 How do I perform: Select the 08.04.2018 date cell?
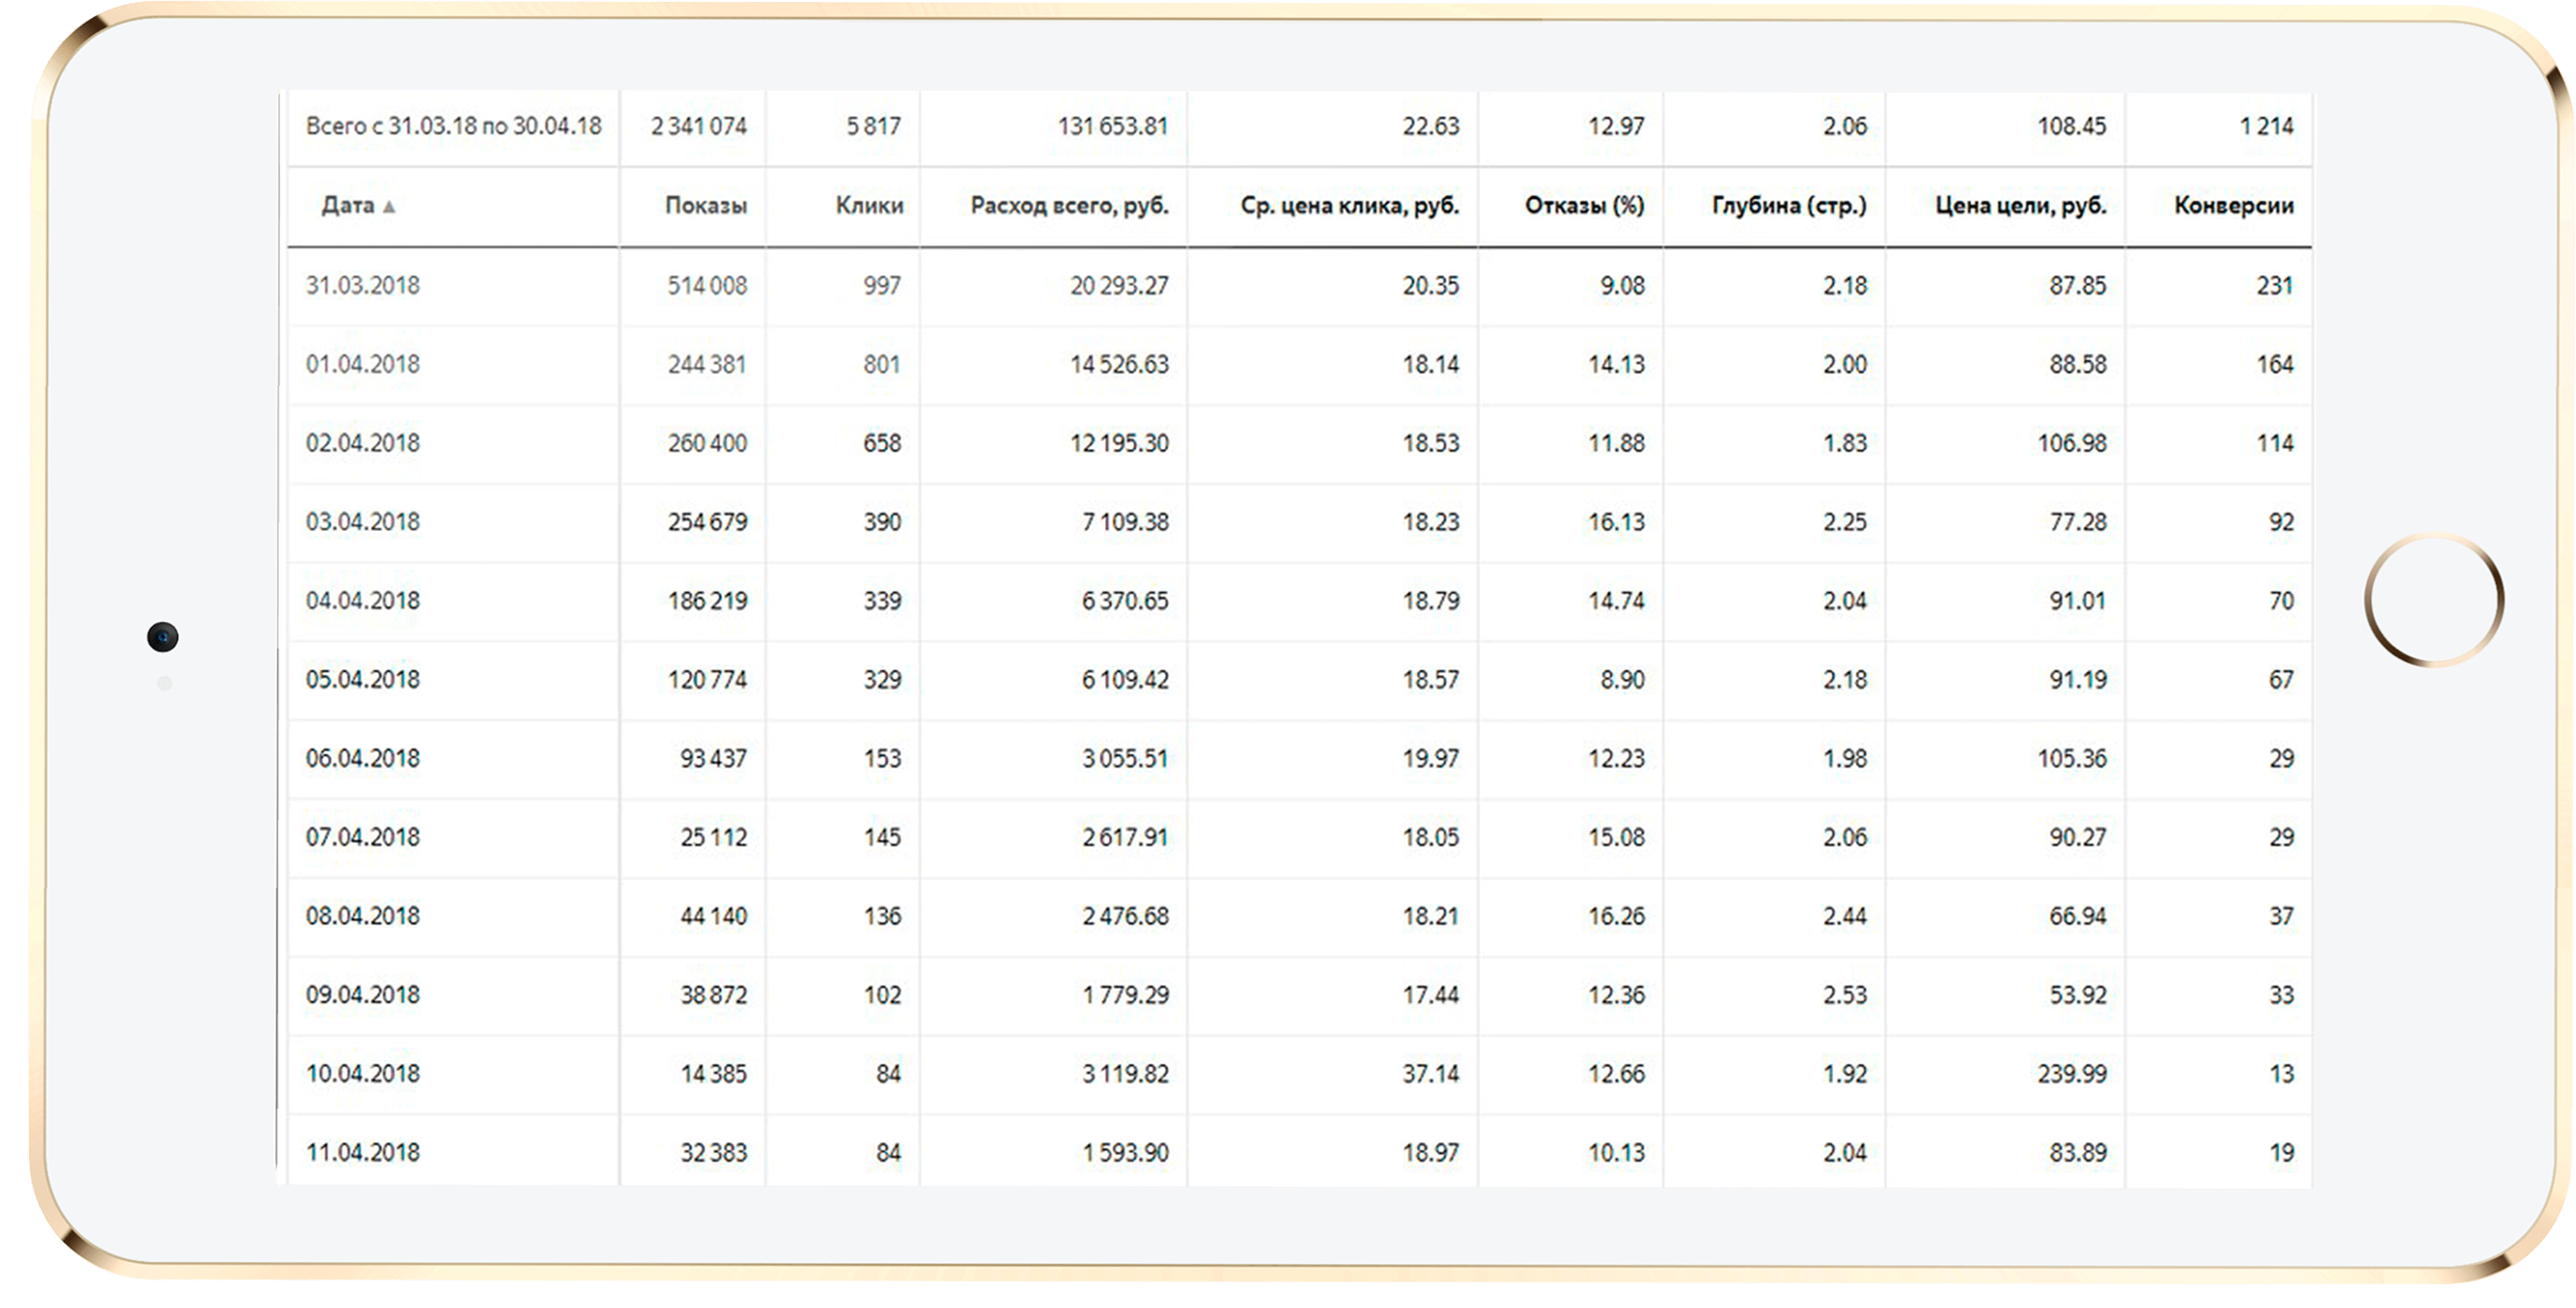pos(363,916)
